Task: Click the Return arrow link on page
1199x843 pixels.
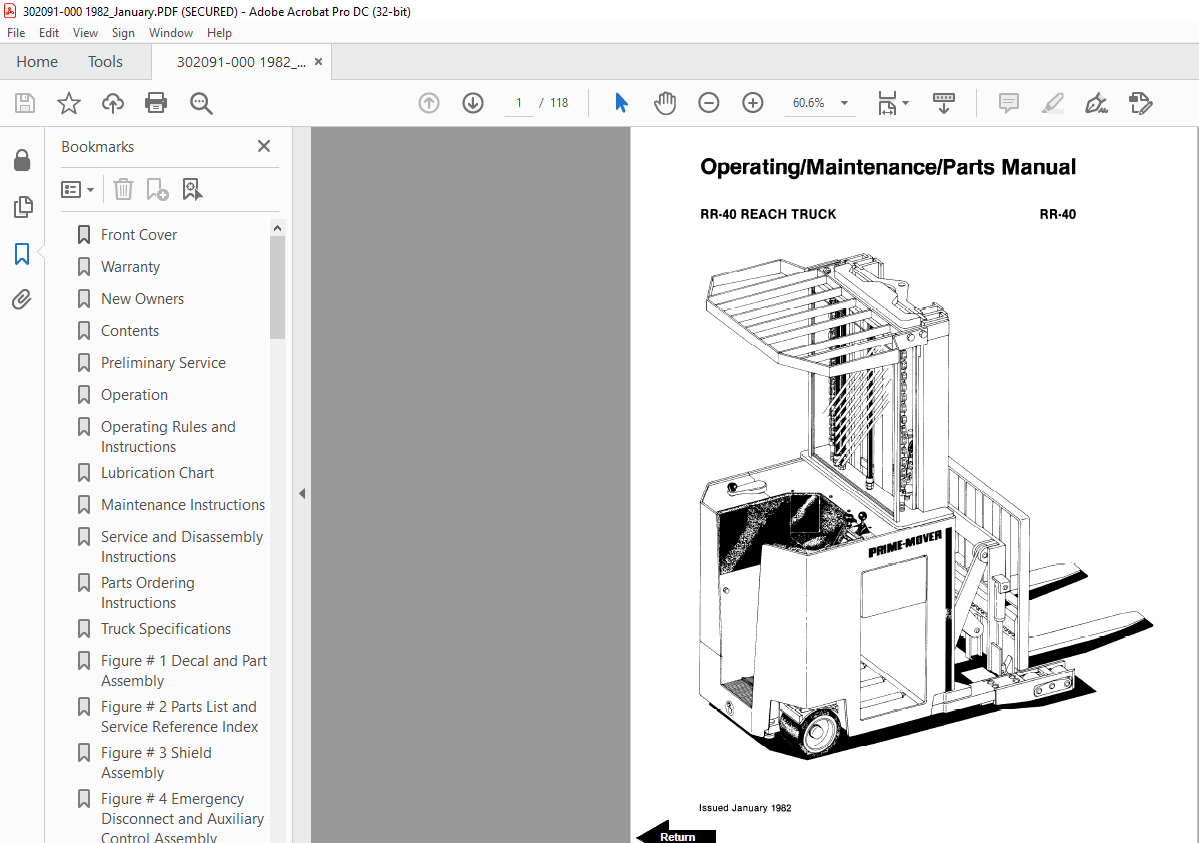Action: [676, 834]
